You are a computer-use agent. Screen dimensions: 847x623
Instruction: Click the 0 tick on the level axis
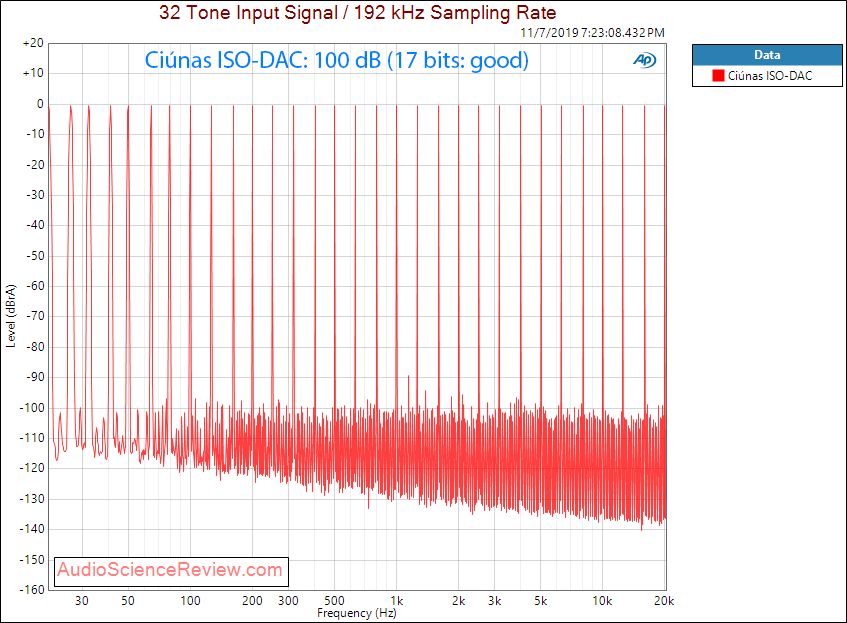(40, 104)
